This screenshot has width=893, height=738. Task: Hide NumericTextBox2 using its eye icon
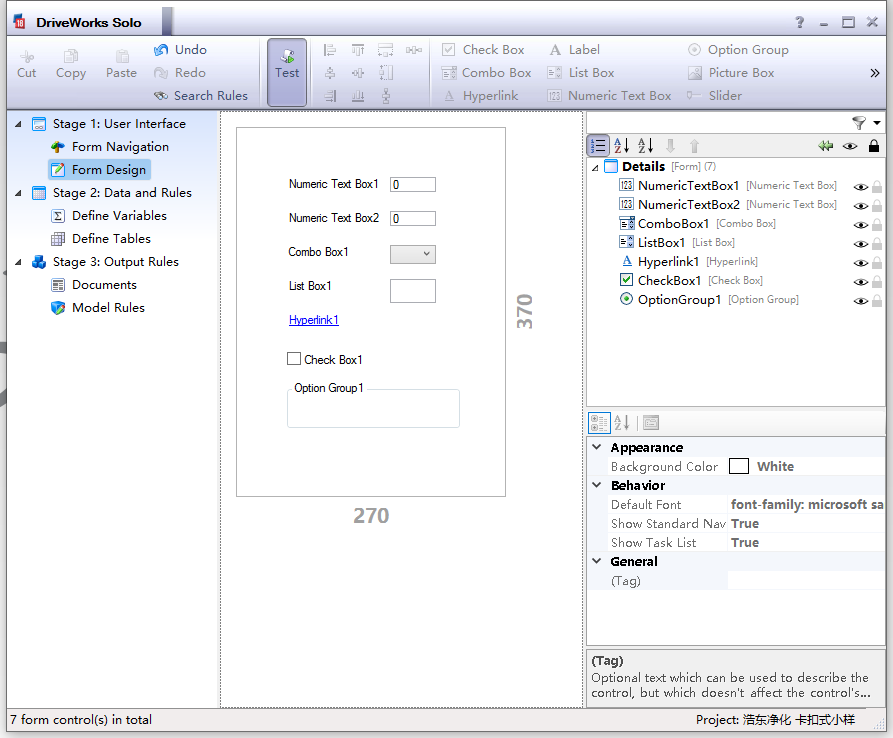pyautogui.click(x=861, y=206)
